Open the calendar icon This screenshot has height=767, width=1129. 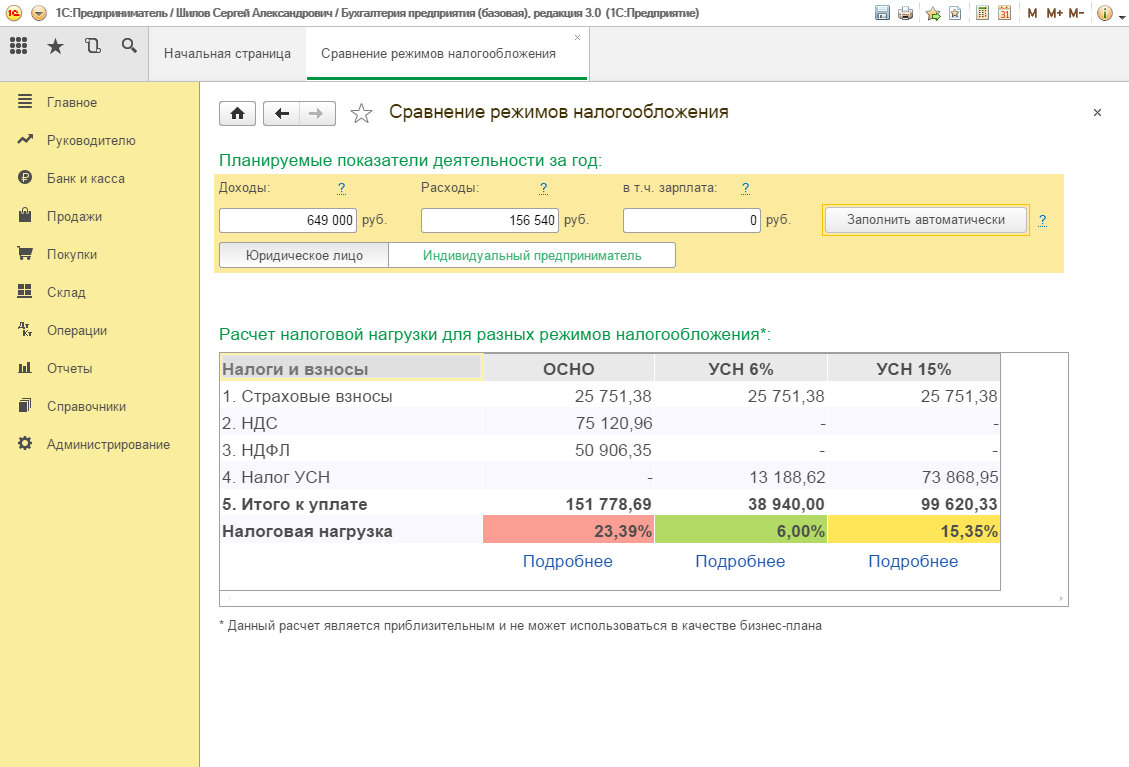point(1004,13)
